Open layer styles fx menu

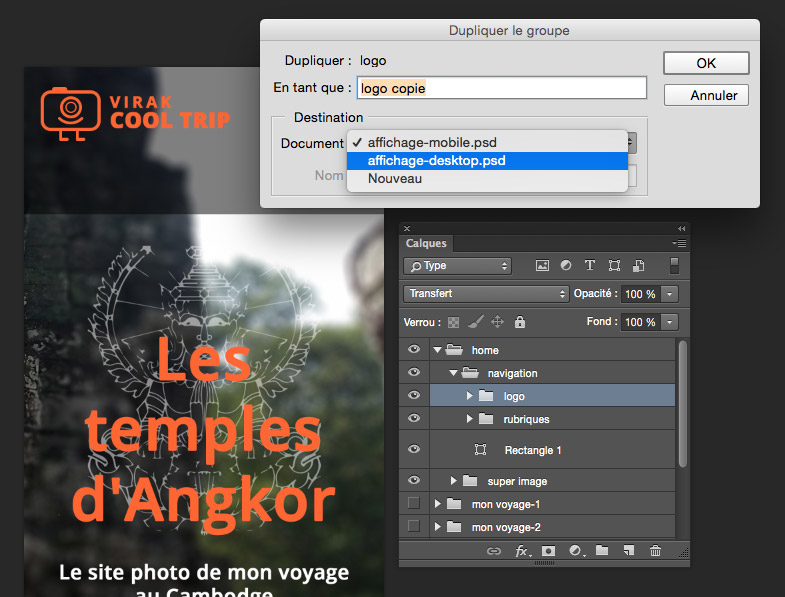click(x=523, y=551)
